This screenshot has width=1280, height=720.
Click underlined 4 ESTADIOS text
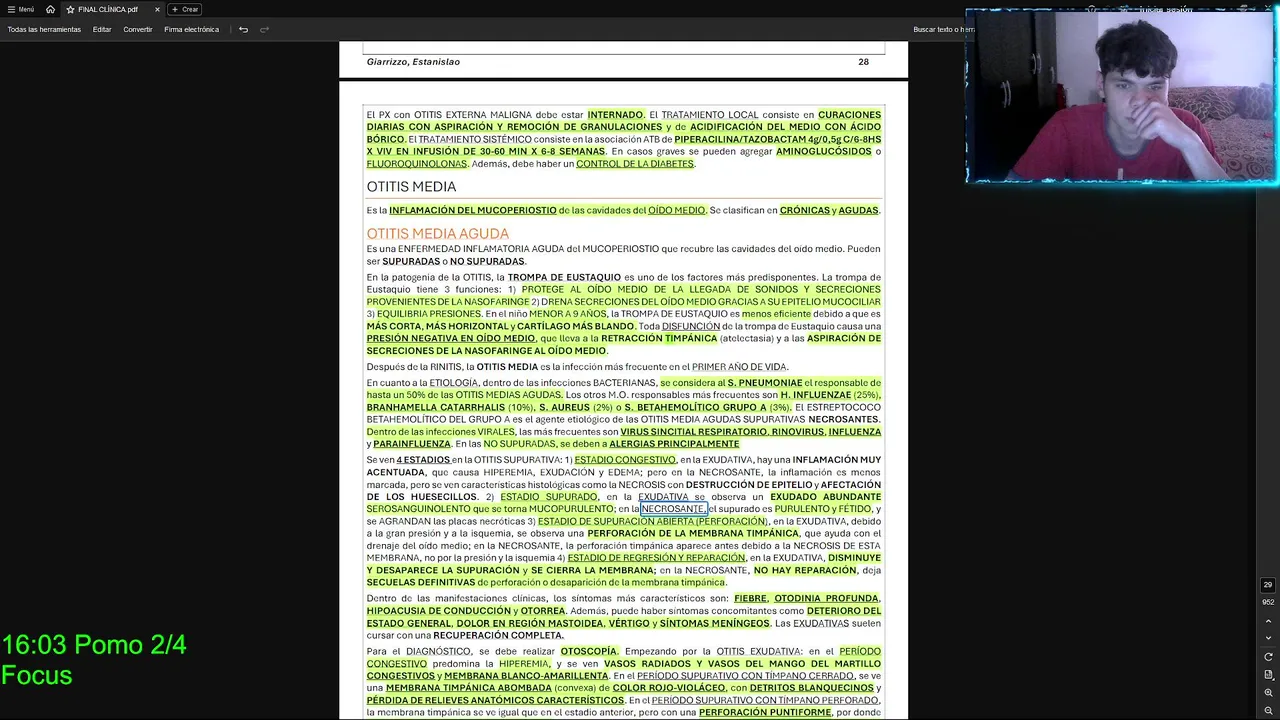tap(423, 460)
